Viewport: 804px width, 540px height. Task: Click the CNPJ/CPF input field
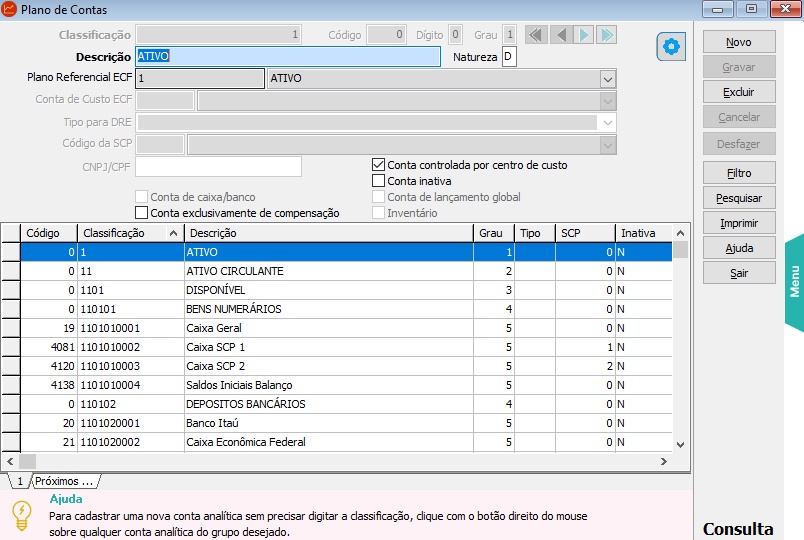[218, 167]
